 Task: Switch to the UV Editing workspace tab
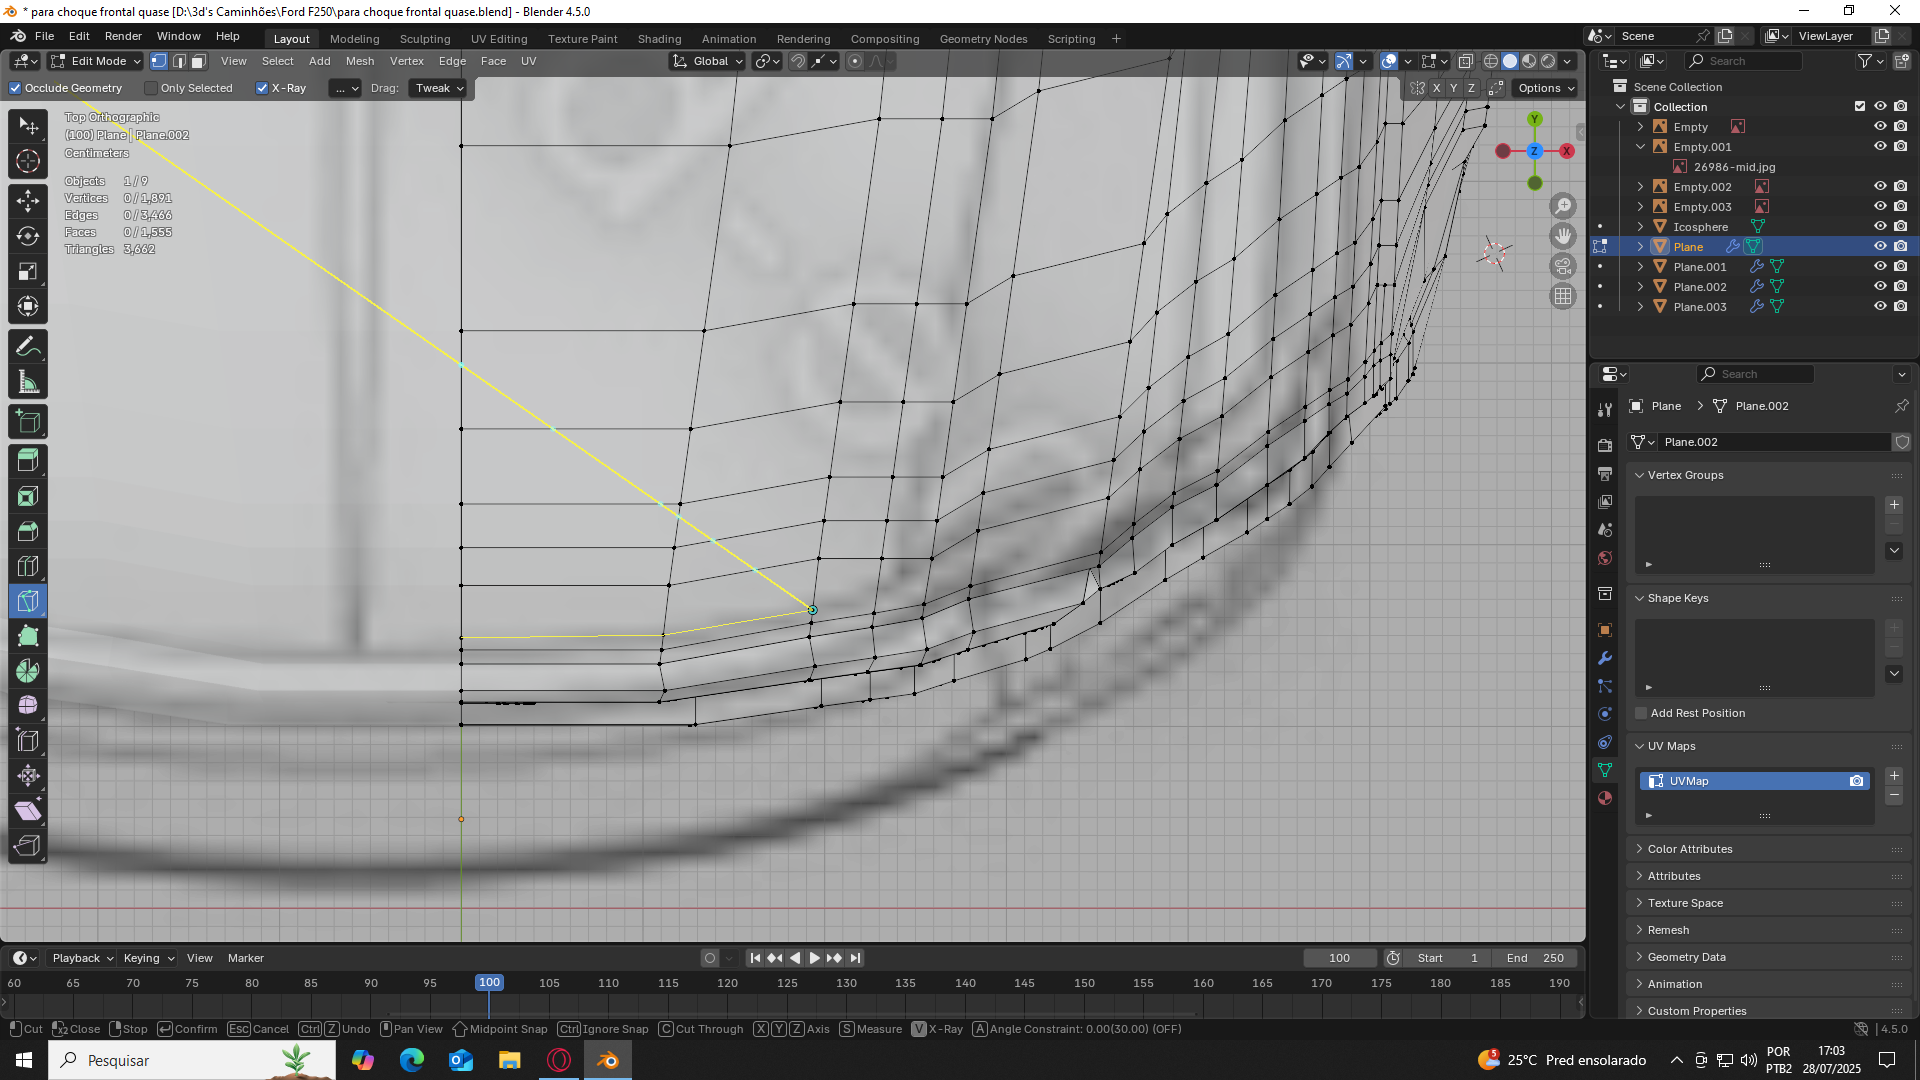498,39
